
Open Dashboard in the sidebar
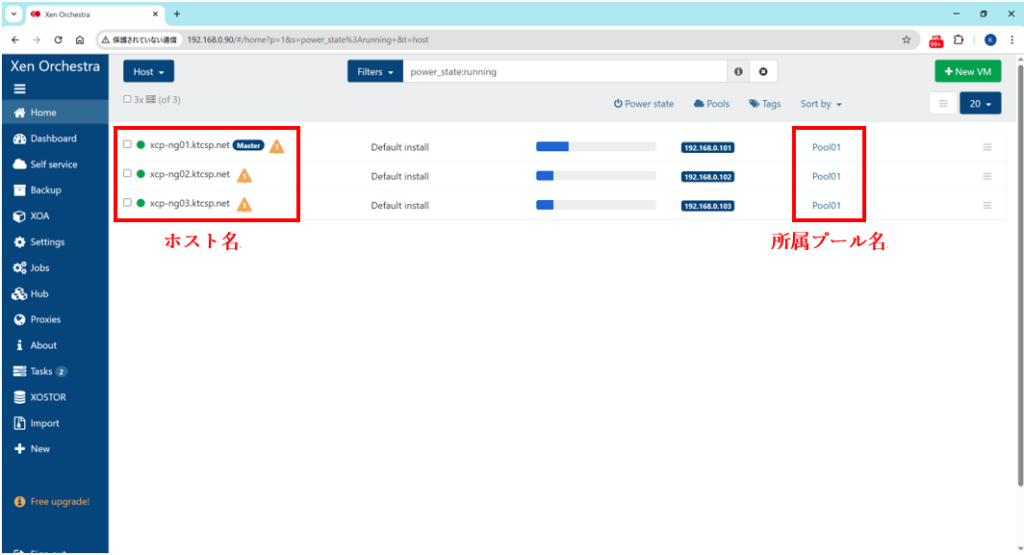[x=52, y=139]
